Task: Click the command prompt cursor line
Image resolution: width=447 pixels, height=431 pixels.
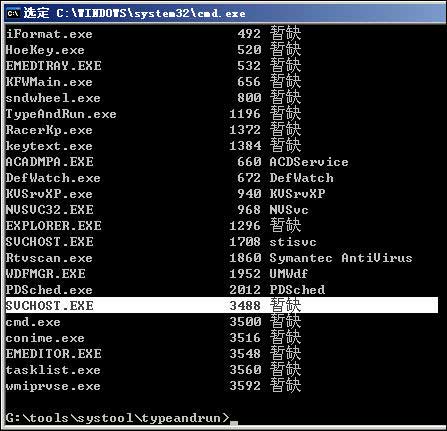Action: pyautogui.click(x=122, y=418)
